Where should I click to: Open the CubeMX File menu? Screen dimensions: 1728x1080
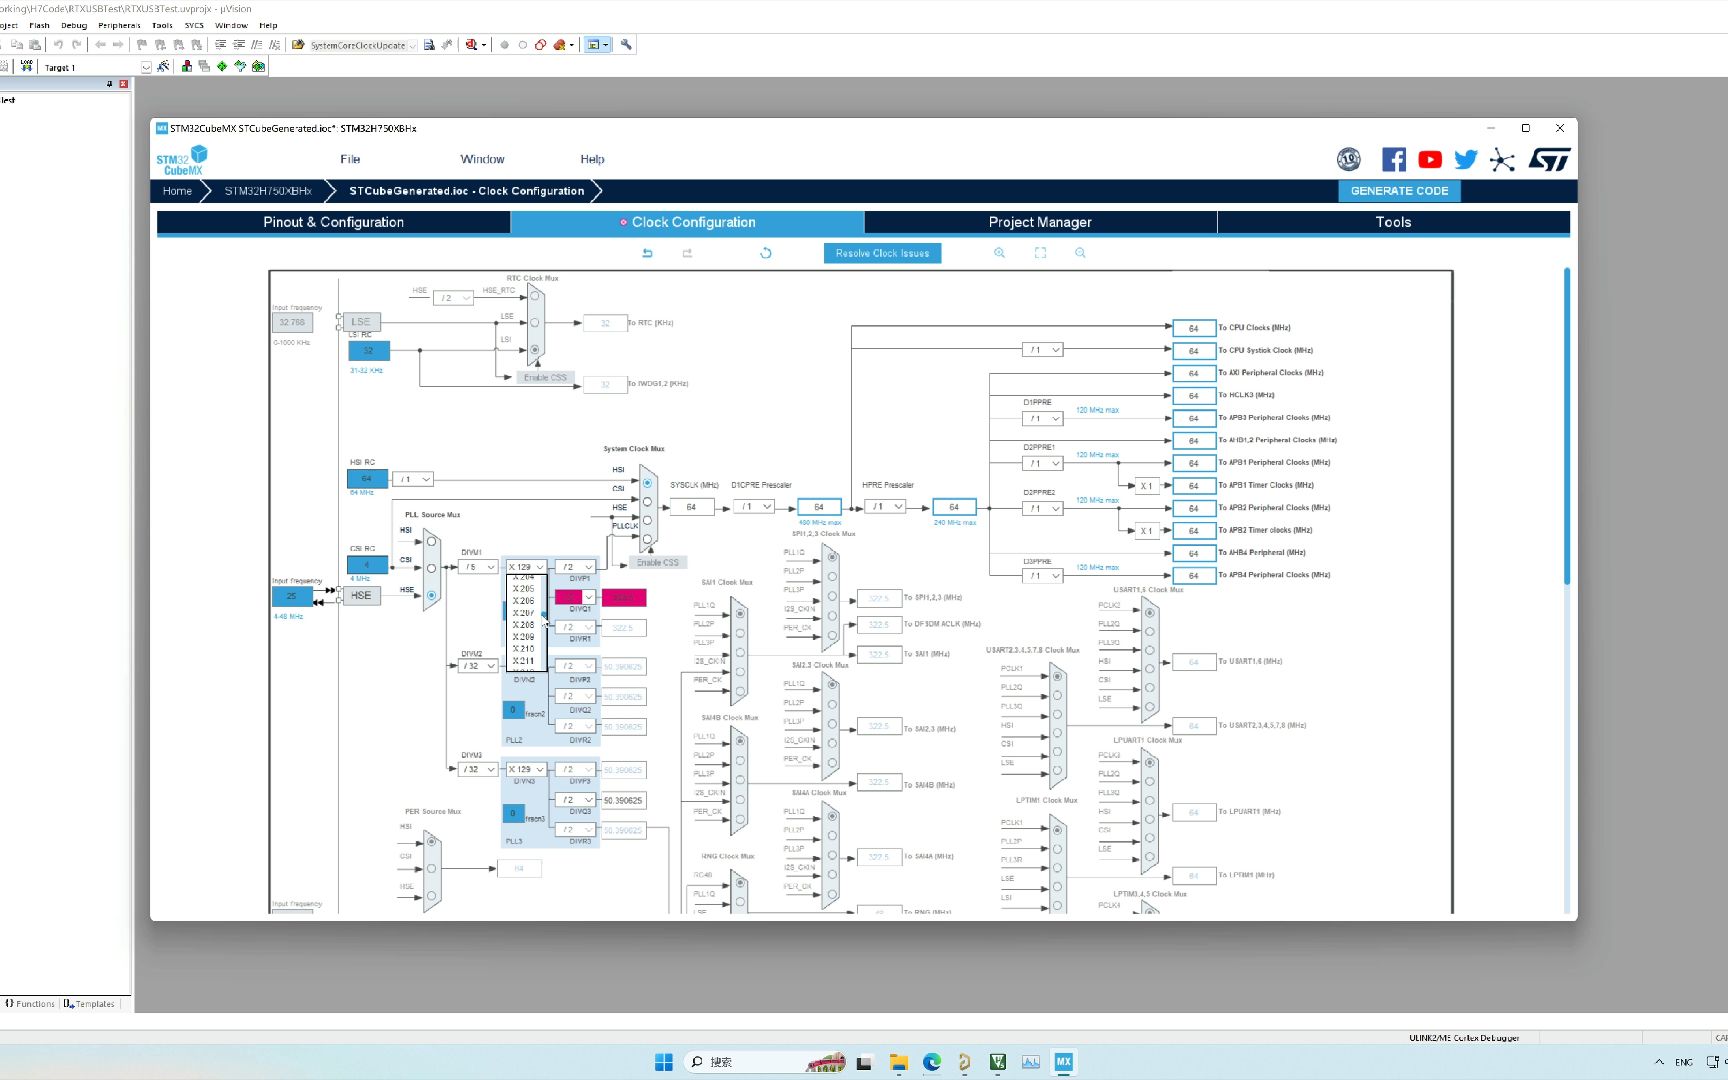(350, 159)
